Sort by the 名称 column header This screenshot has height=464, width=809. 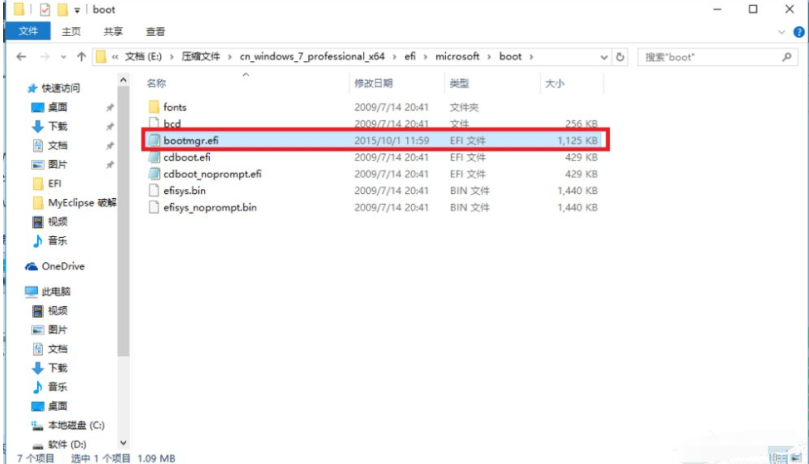tap(156, 83)
